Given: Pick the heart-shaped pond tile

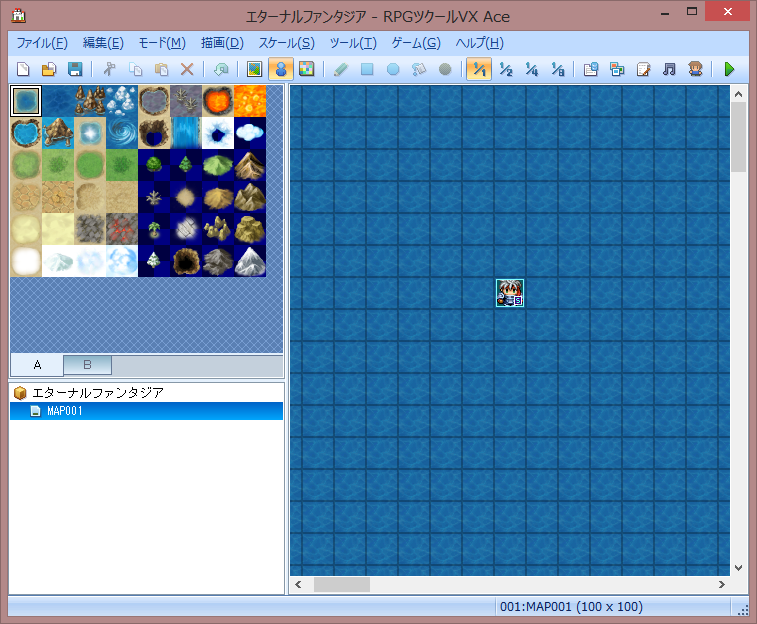Looking at the screenshot, I should [x=26, y=133].
